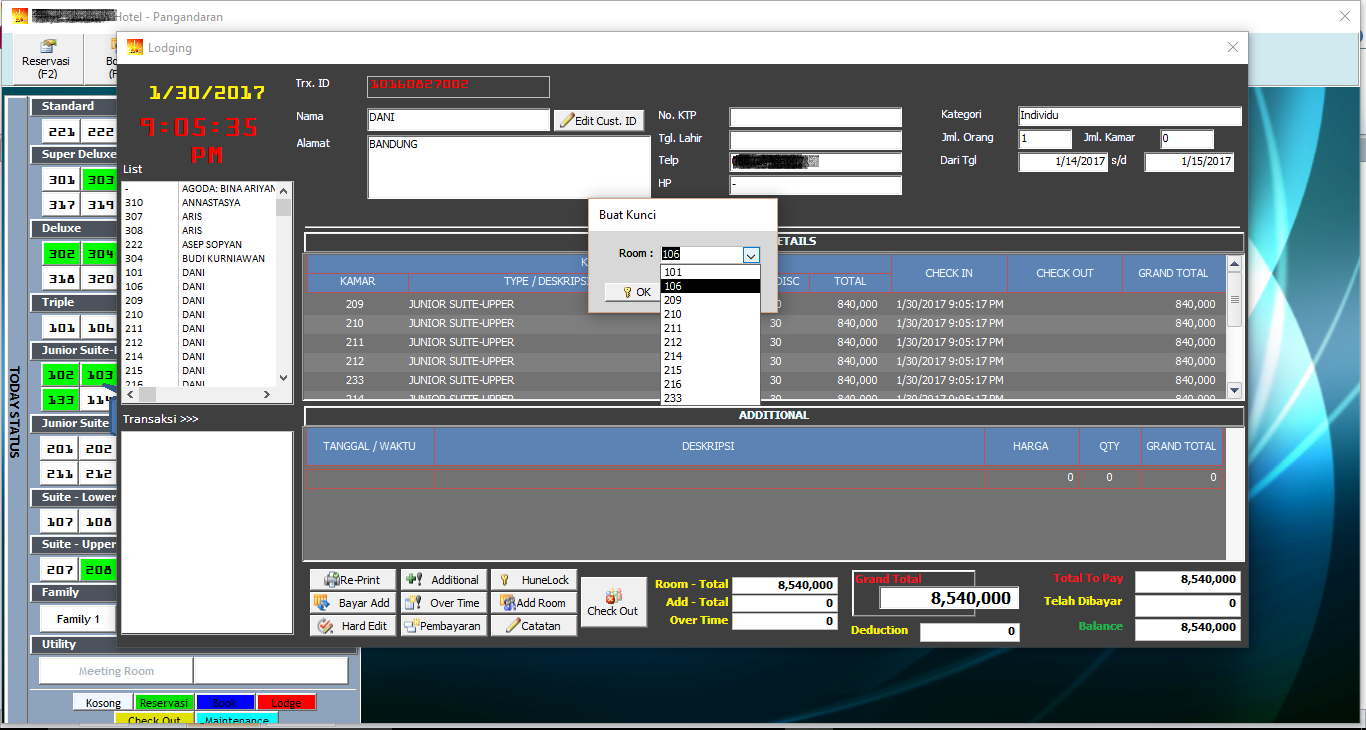Click the Nama input field
This screenshot has height=730, width=1366.
pos(458,119)
